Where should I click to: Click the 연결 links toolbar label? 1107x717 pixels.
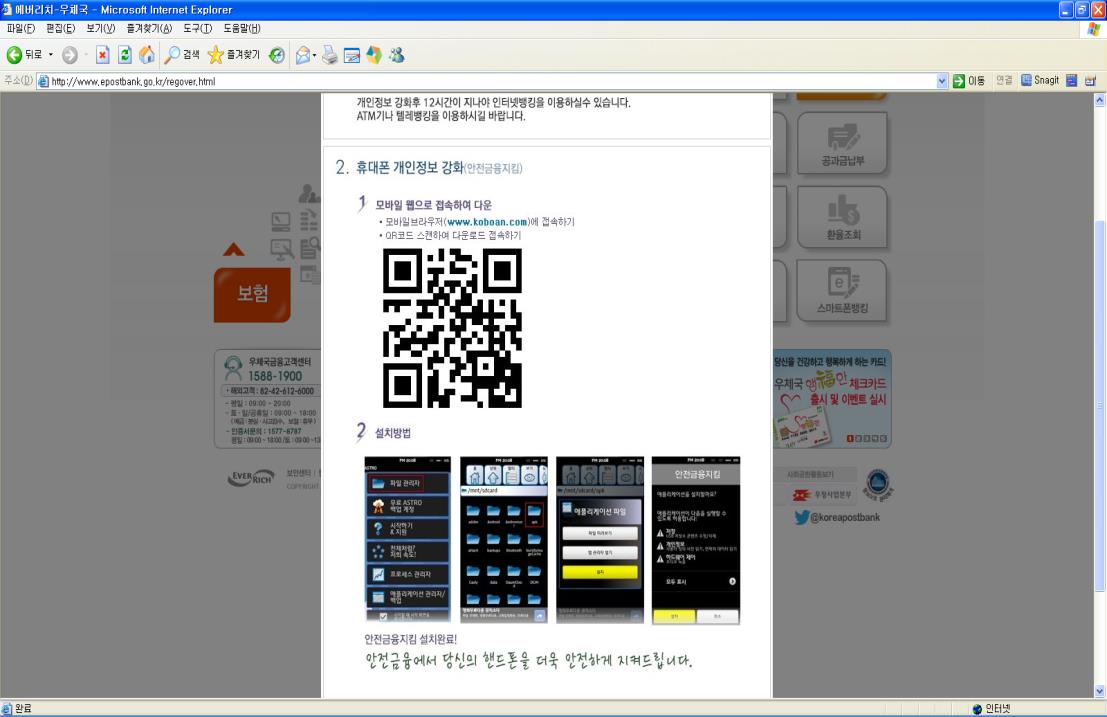(1004, 80)
